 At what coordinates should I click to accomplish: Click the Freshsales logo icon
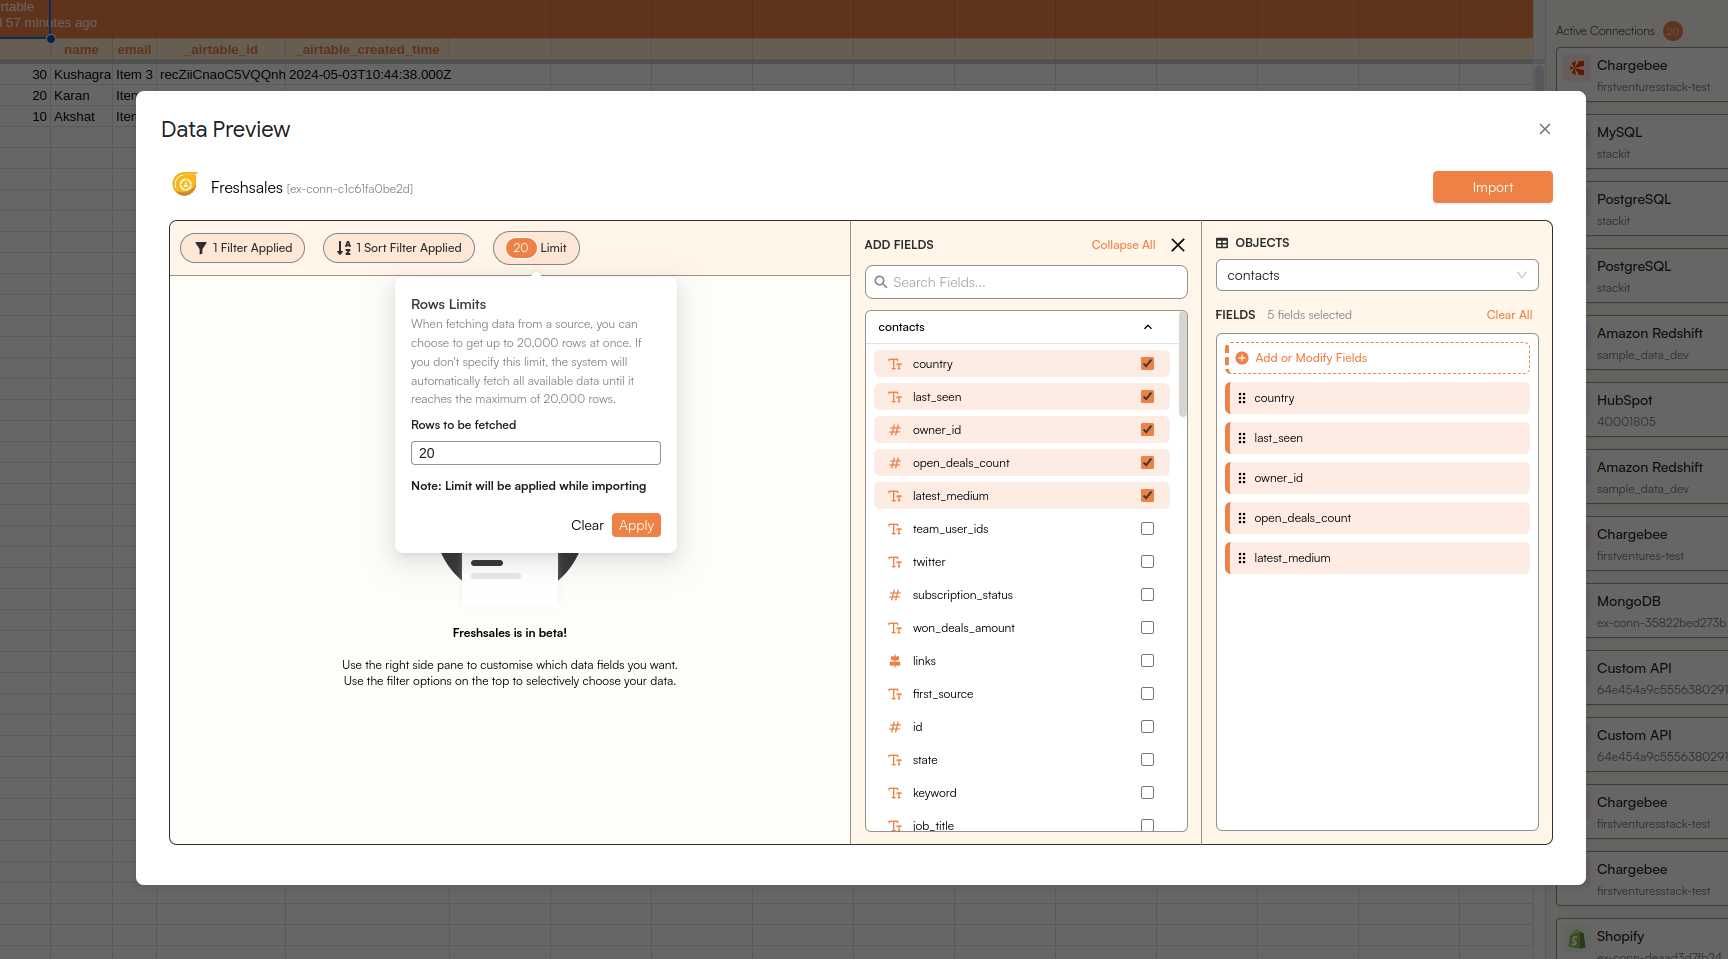point(185,184)
